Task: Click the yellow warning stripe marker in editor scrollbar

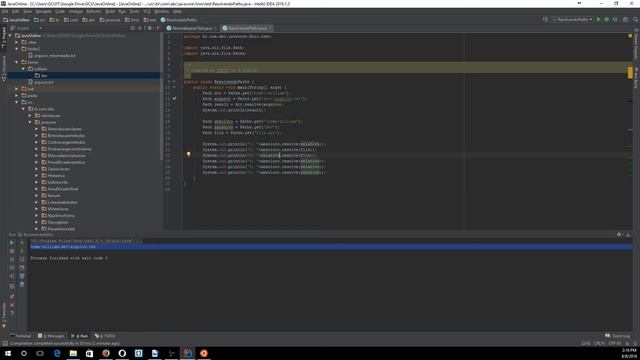Action: tap(630, 73)
